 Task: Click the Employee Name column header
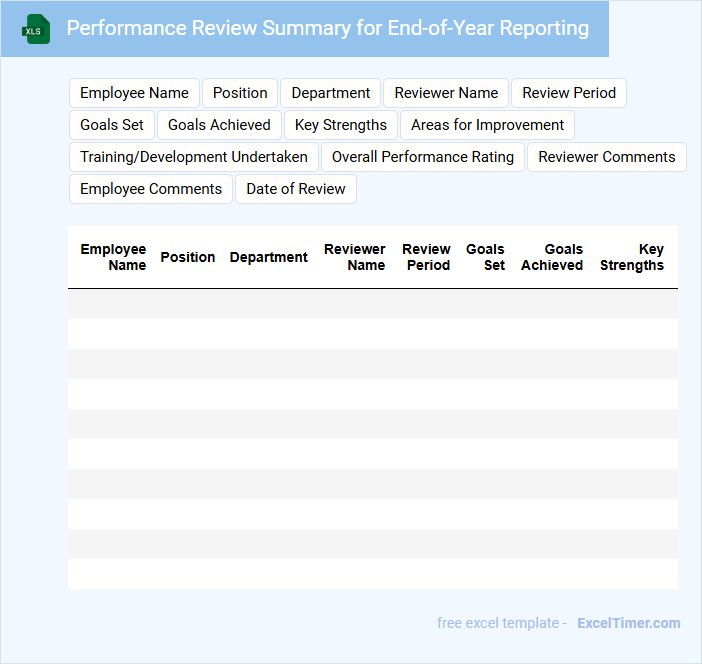[x=113, y=257]
